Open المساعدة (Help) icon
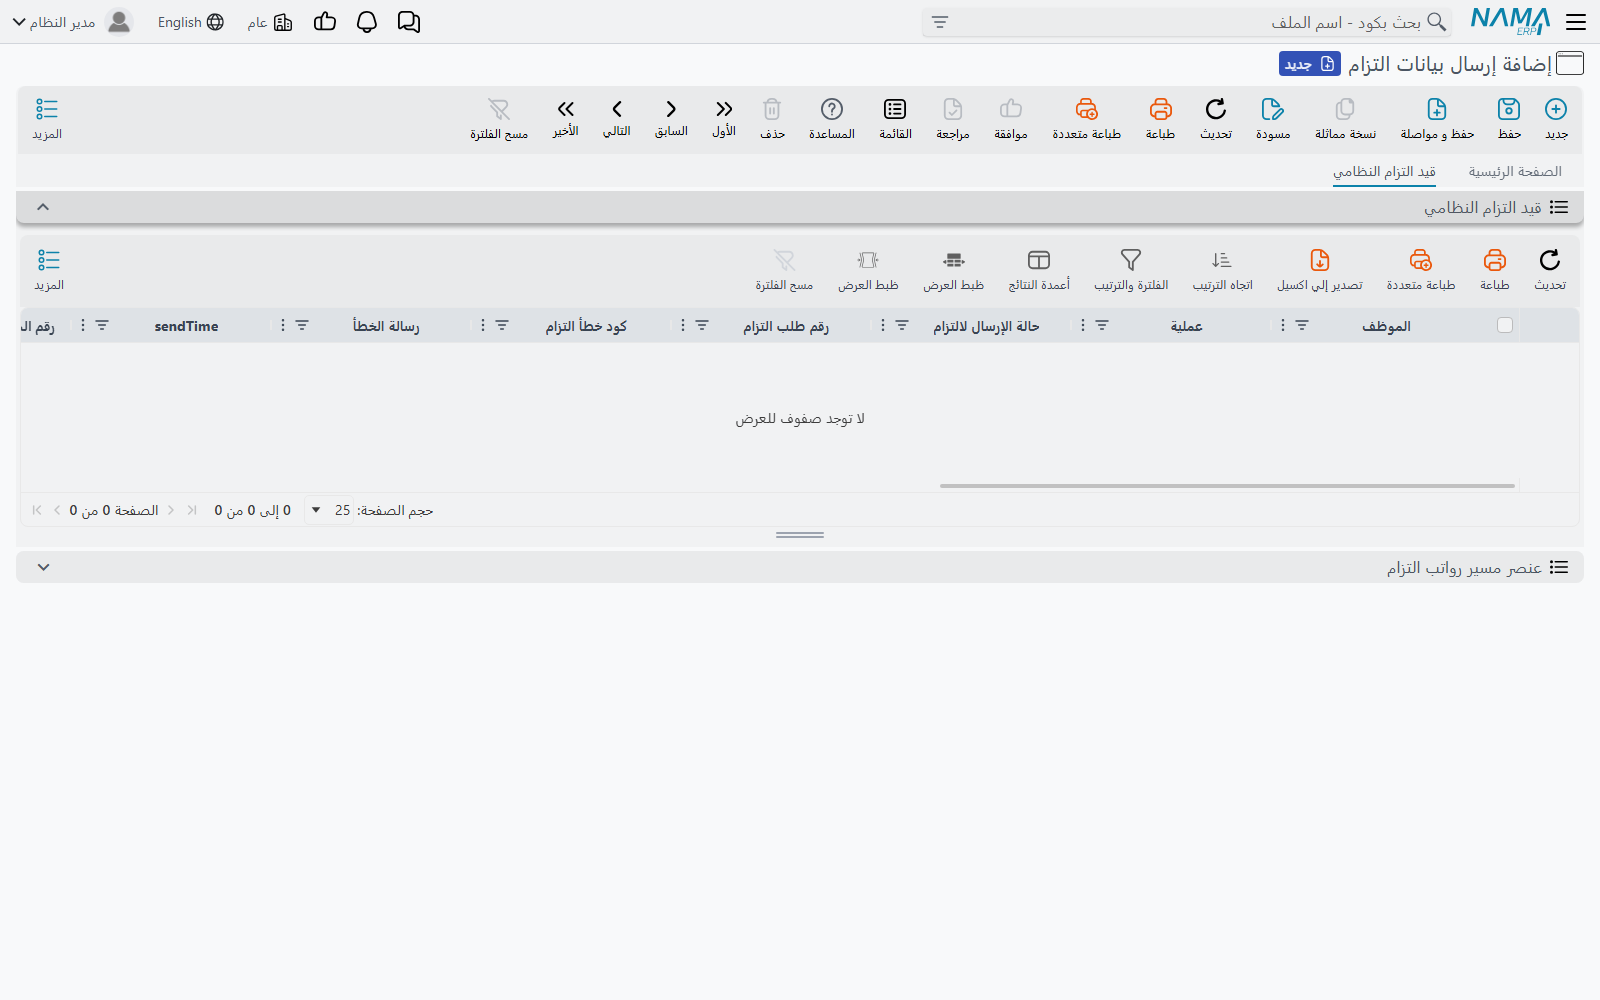This screenshot has width=1600, height=1000. (x=832, y=109)
